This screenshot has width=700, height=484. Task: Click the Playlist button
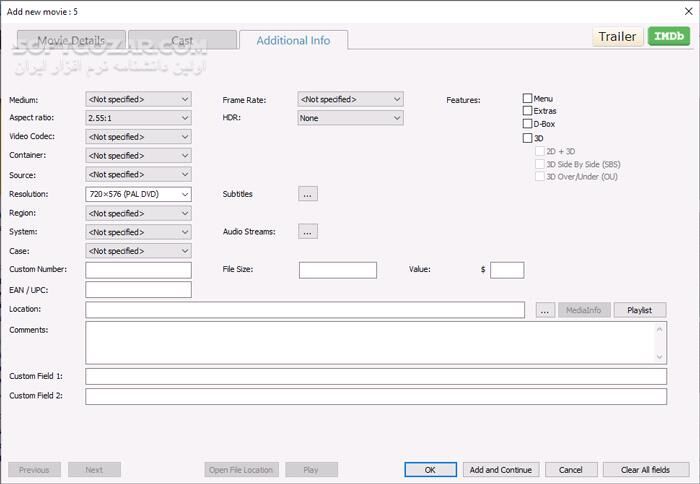pyautogui.click(x=639, y=310)
